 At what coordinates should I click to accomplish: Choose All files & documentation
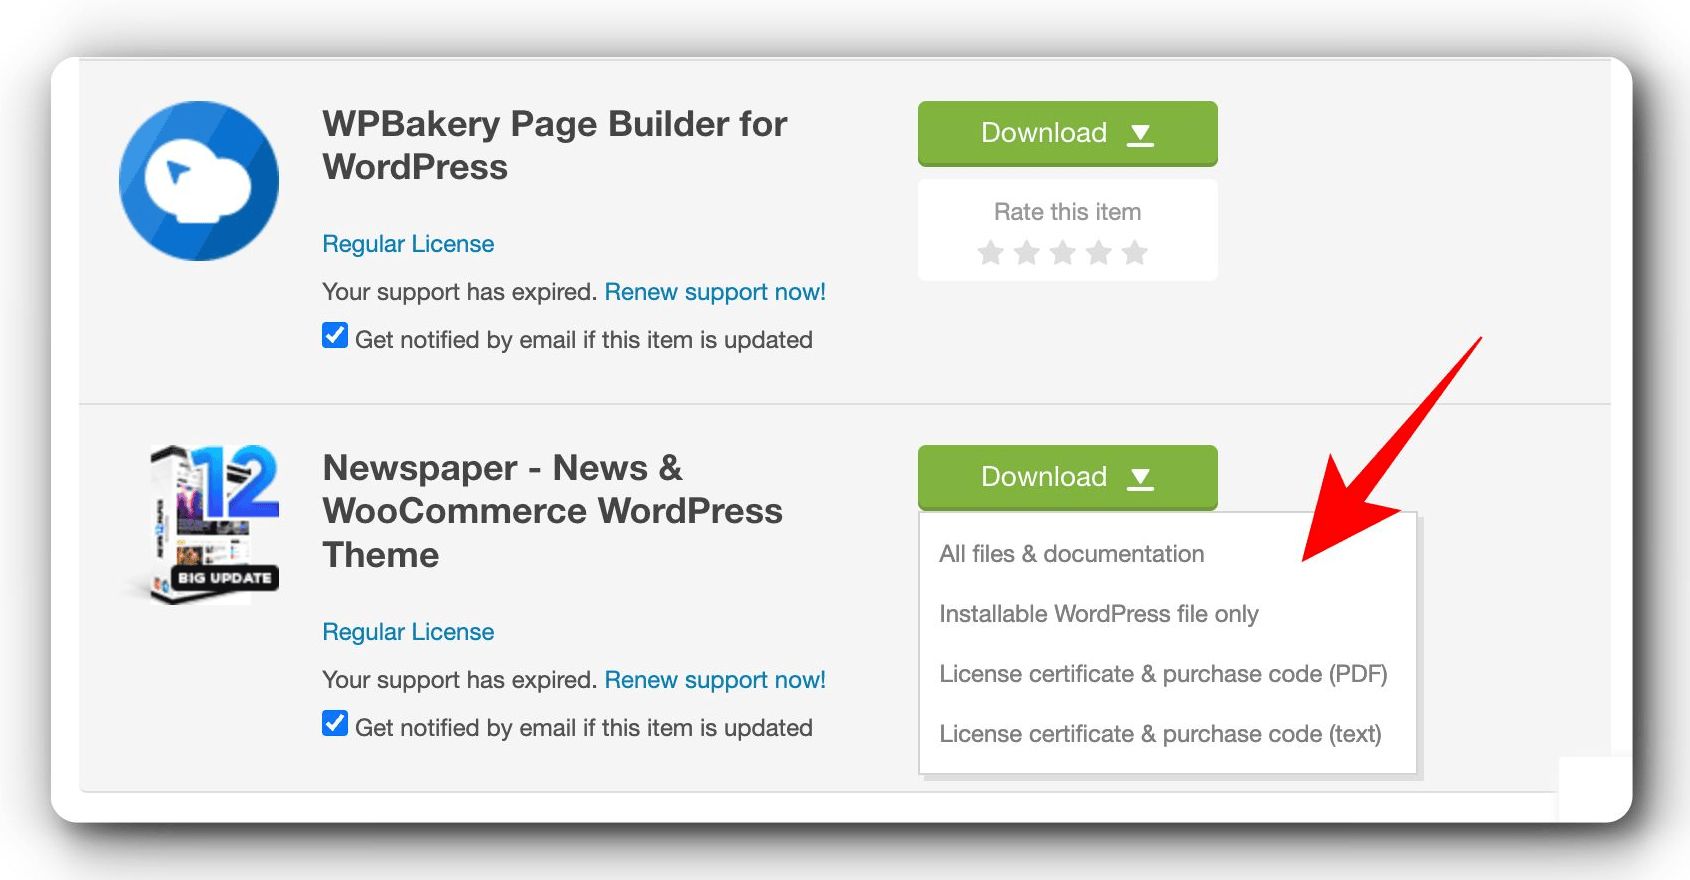tap(1071, 554)
